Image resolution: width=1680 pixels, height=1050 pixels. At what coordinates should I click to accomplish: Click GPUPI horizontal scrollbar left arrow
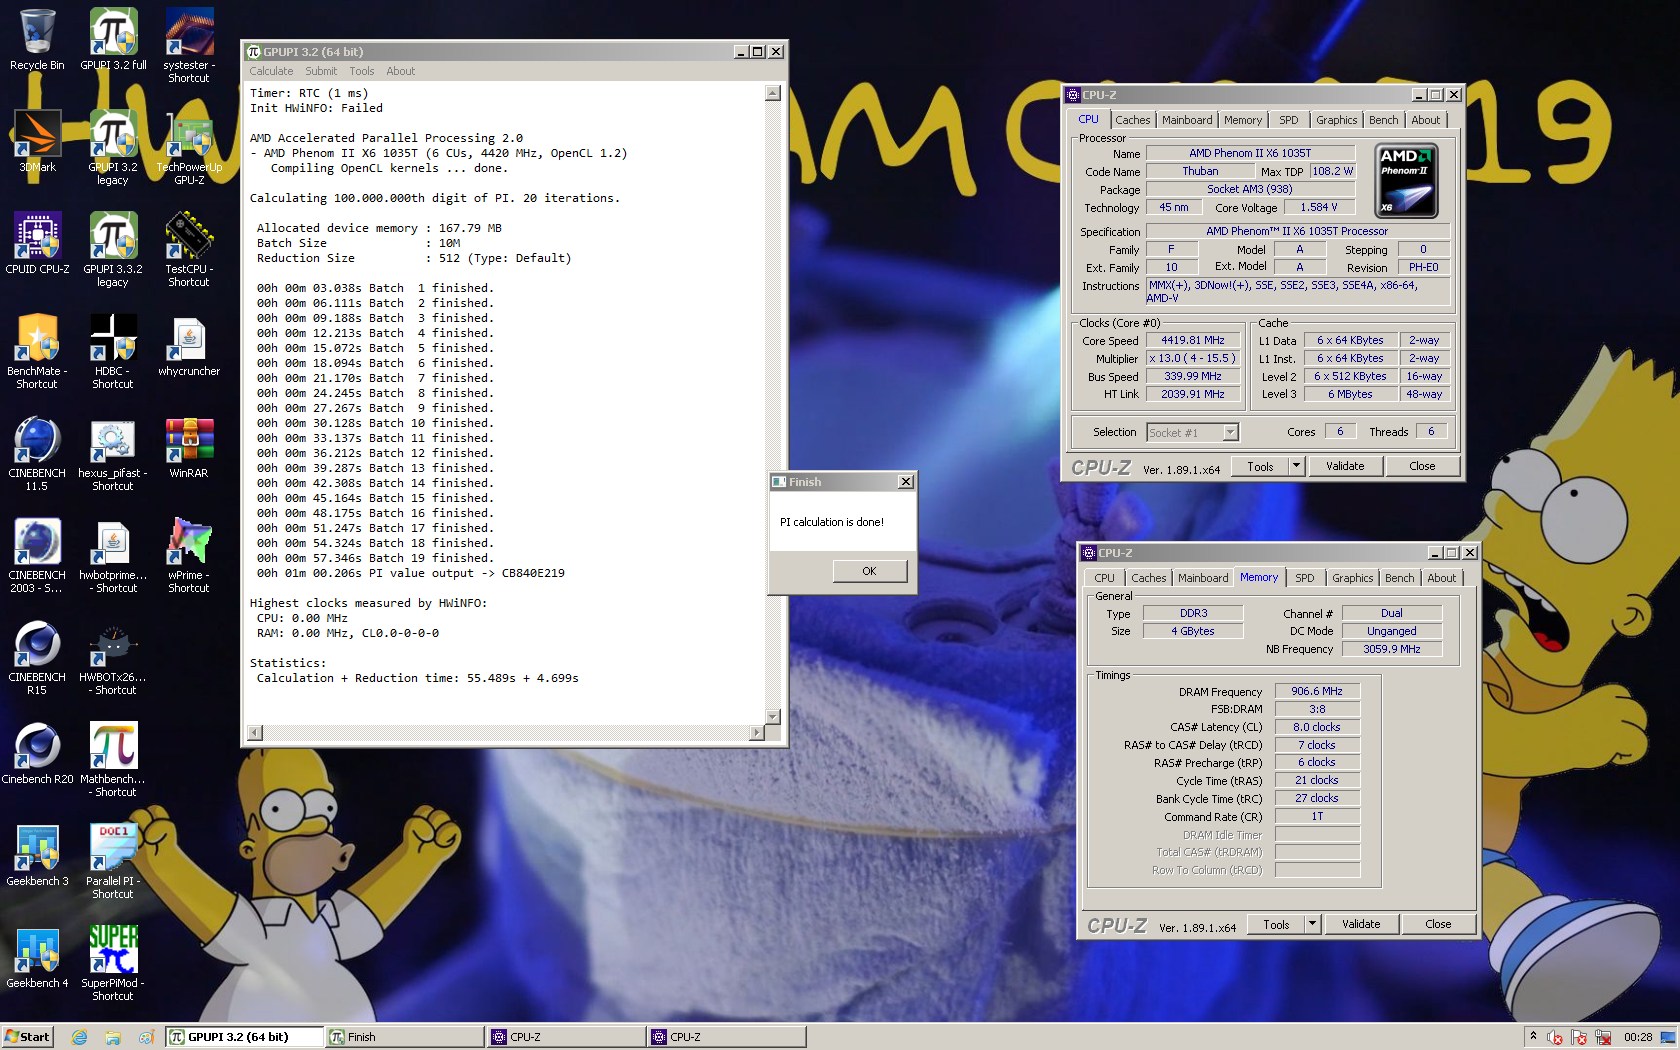(x=255, y=733)
